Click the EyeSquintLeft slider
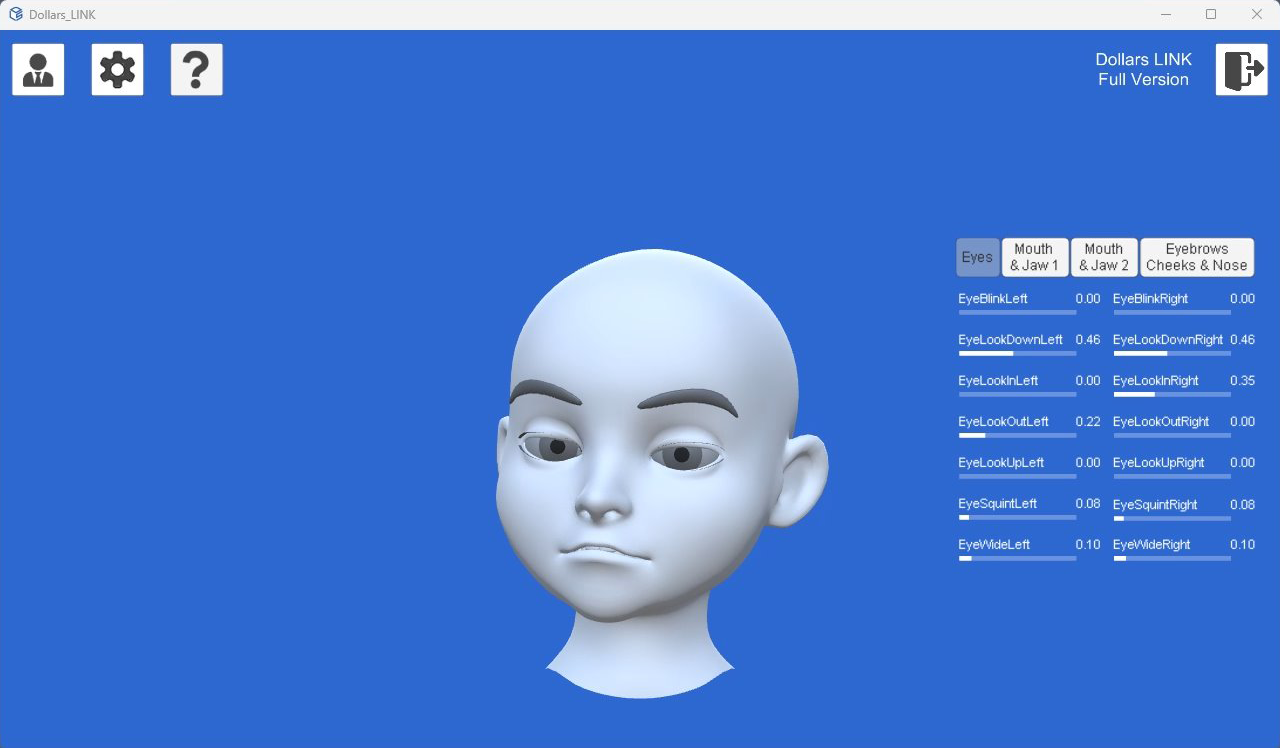 click(1017, 517)
